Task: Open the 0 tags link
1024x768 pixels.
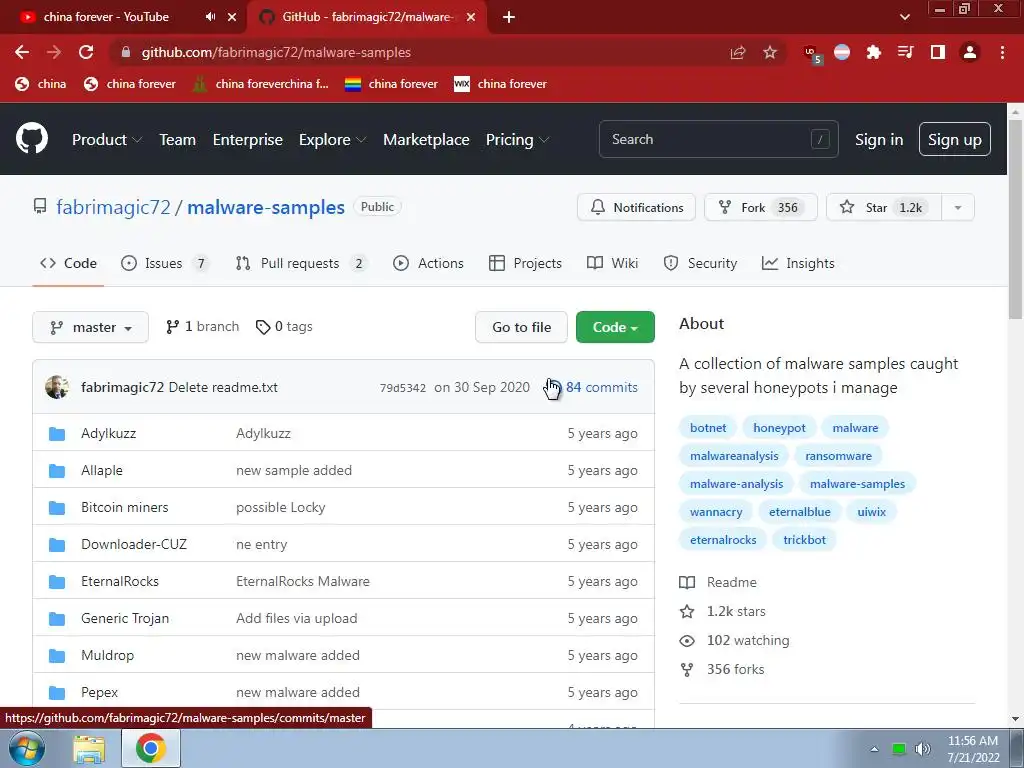Action: coord(284,327)
